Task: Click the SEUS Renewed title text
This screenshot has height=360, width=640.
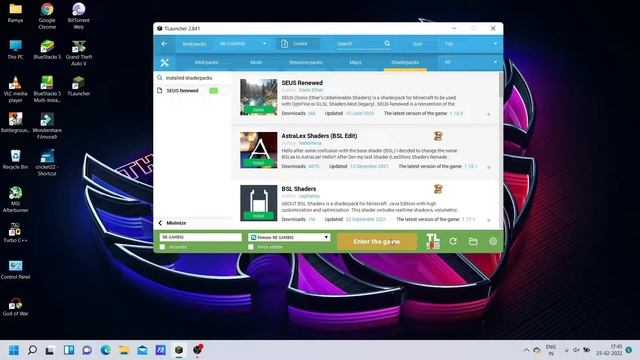Action: (302, 82)
